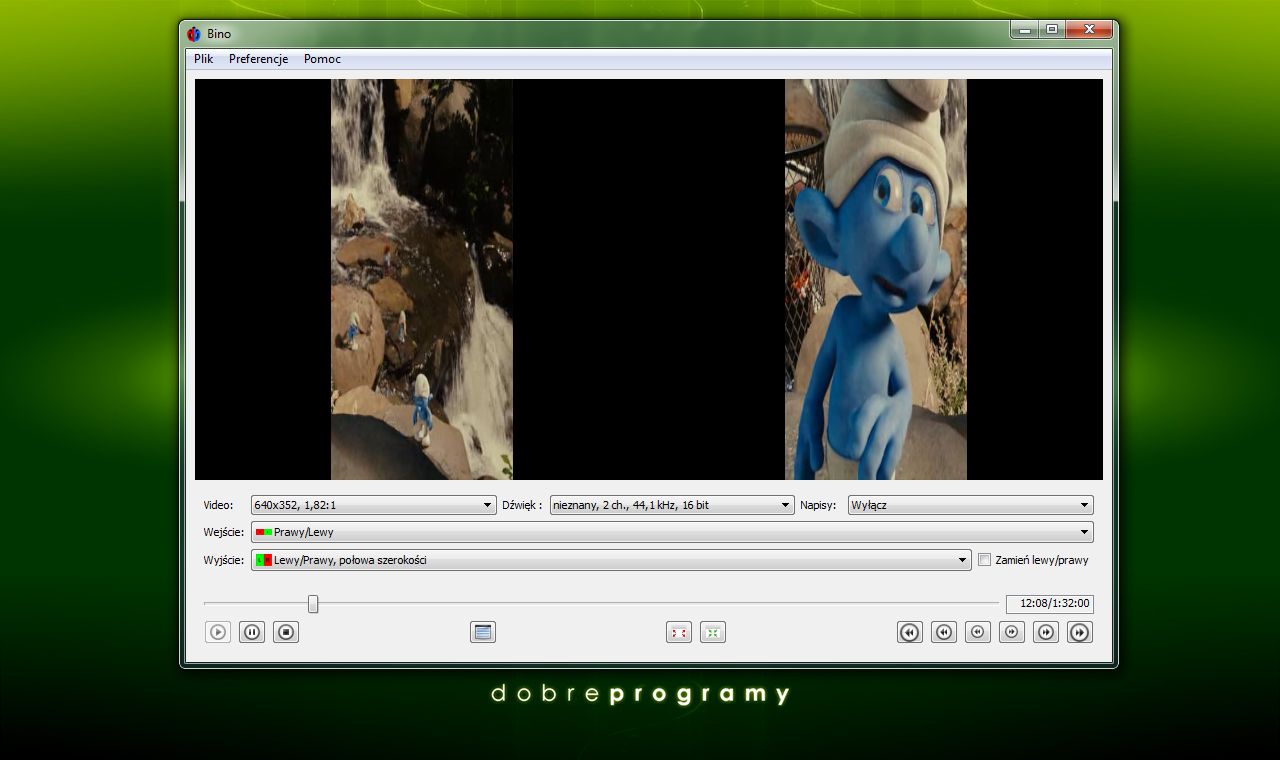Seek forward by the medium step
The width and height of the screenshot is (1280, 760).
click(x=1046, y=632)
